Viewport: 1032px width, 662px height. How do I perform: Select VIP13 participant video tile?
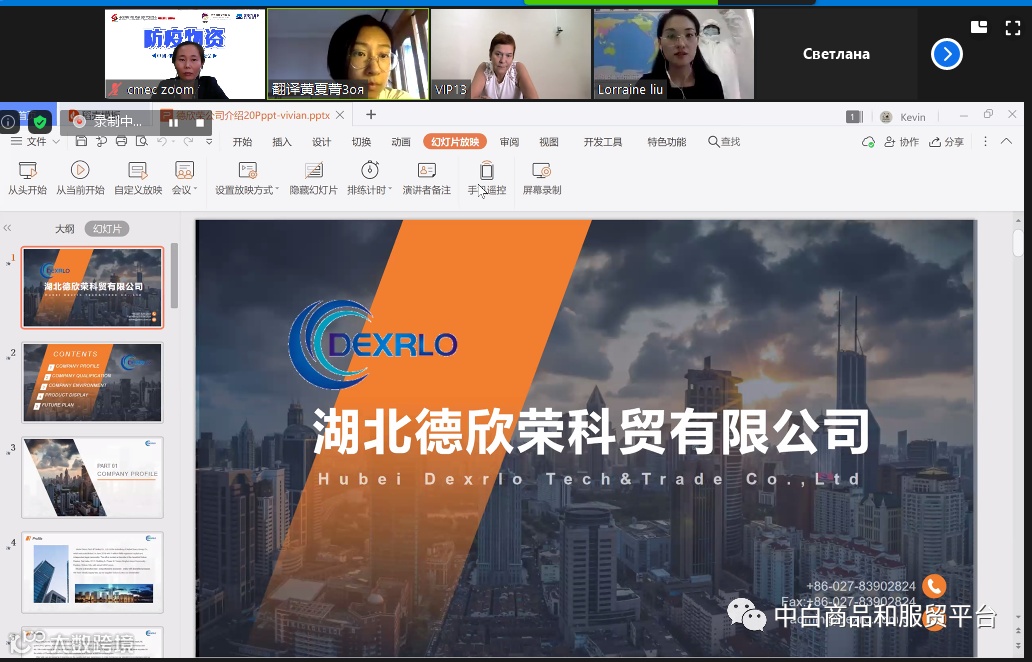point(511,54)
